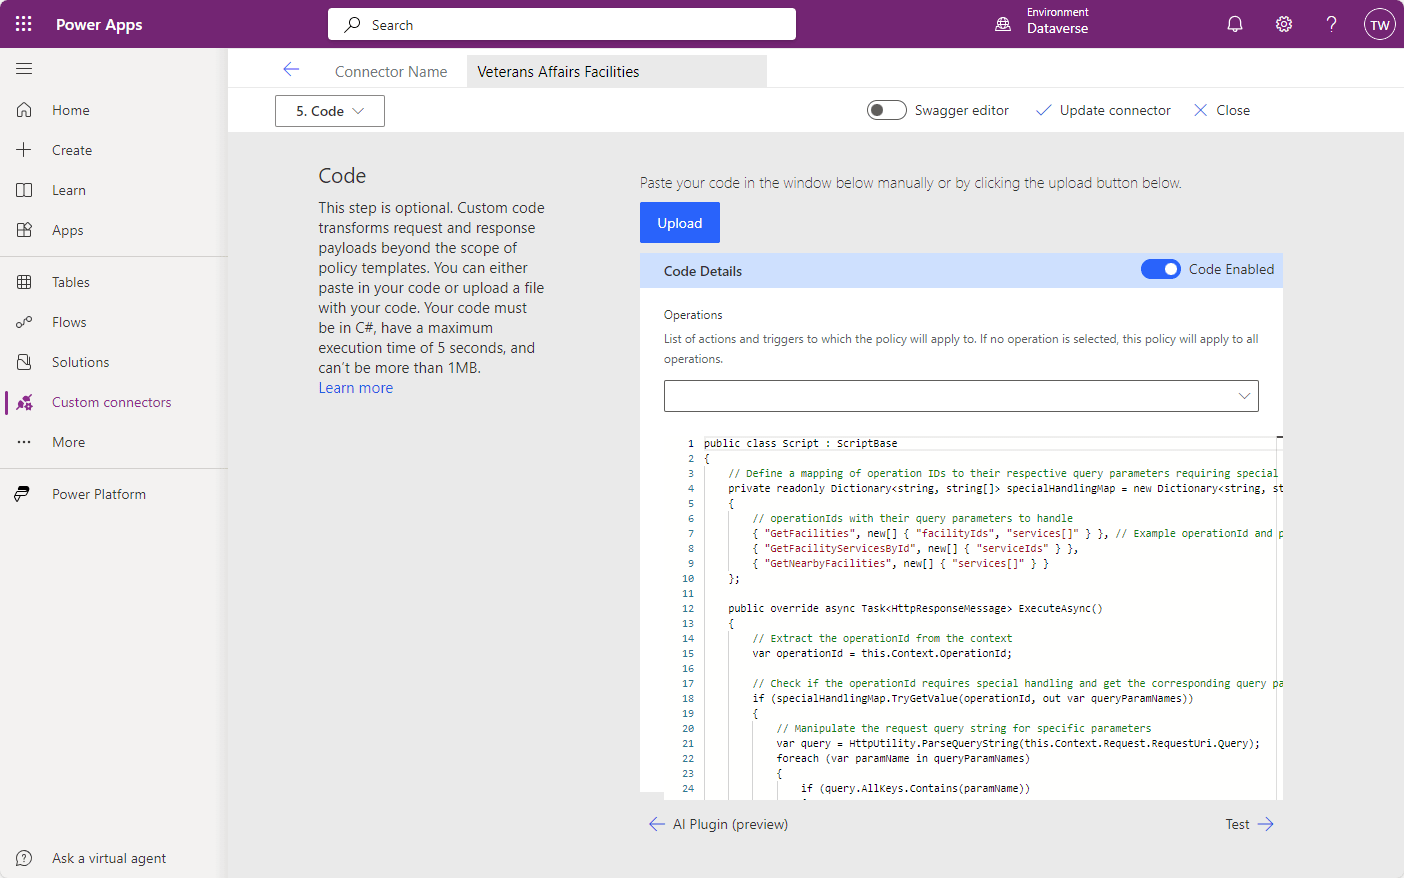The height and width of the screenshot is (878, 1404).
Task: Open the notifications bell
Action: 1234,23
